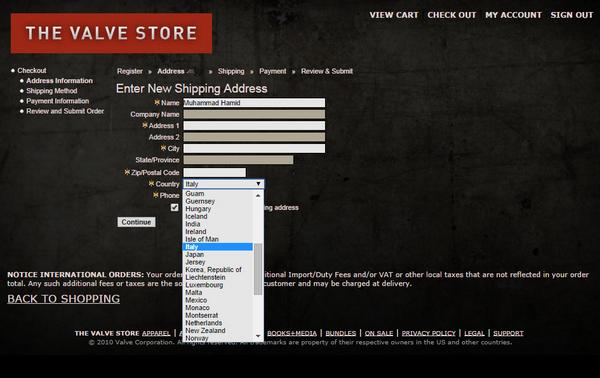Go to Check Out page

[x=452, y=15]
